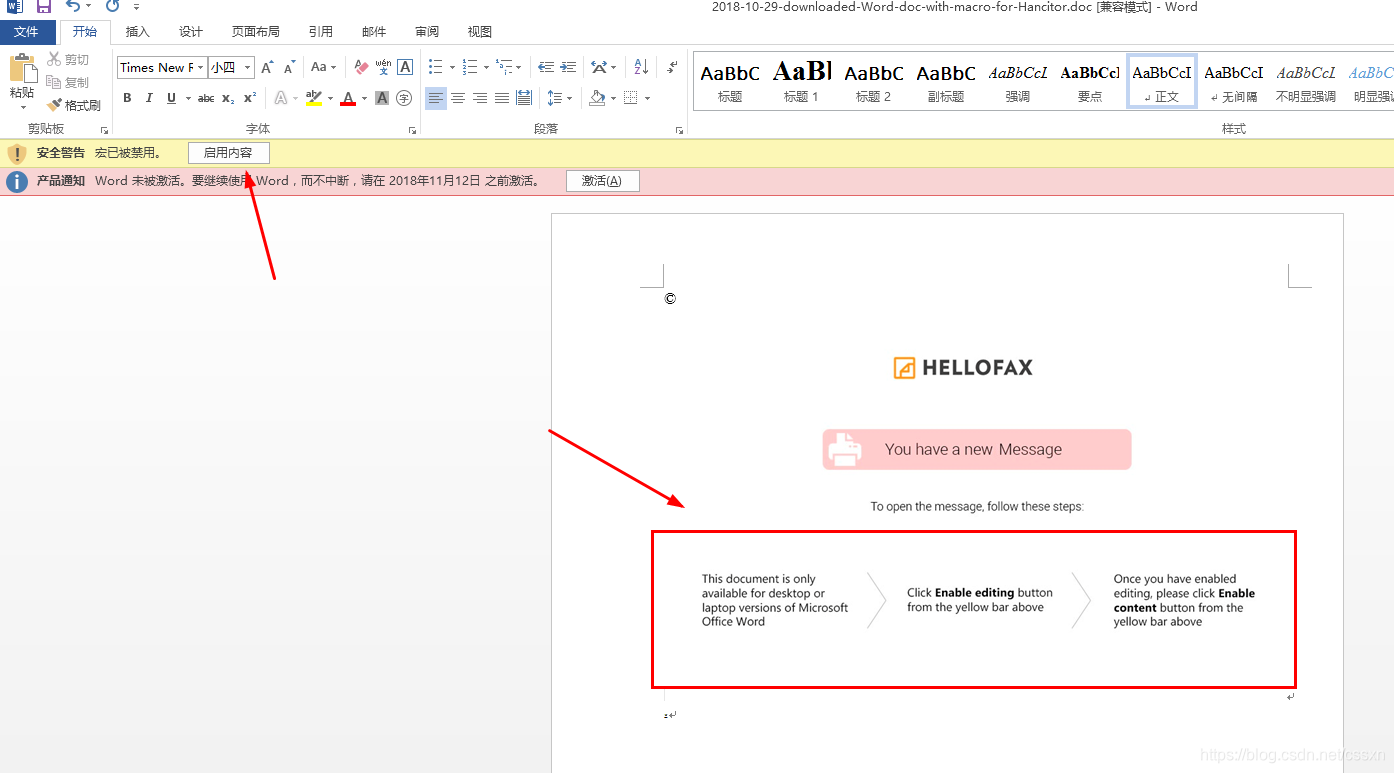Apply yellow text highlight color

pos(314,98)
